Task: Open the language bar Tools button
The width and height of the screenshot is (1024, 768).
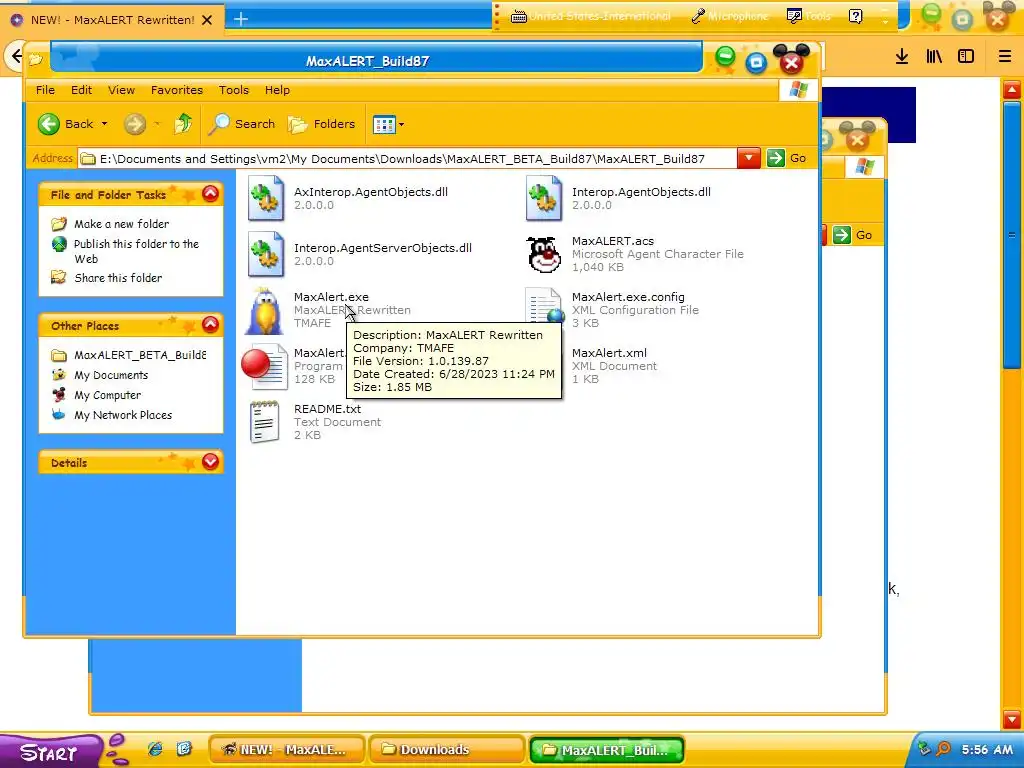Action: point(808,16)
